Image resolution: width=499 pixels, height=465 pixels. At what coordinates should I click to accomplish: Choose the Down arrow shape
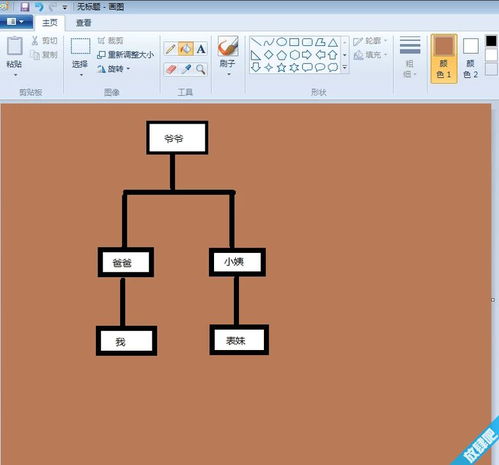[256, 67]
